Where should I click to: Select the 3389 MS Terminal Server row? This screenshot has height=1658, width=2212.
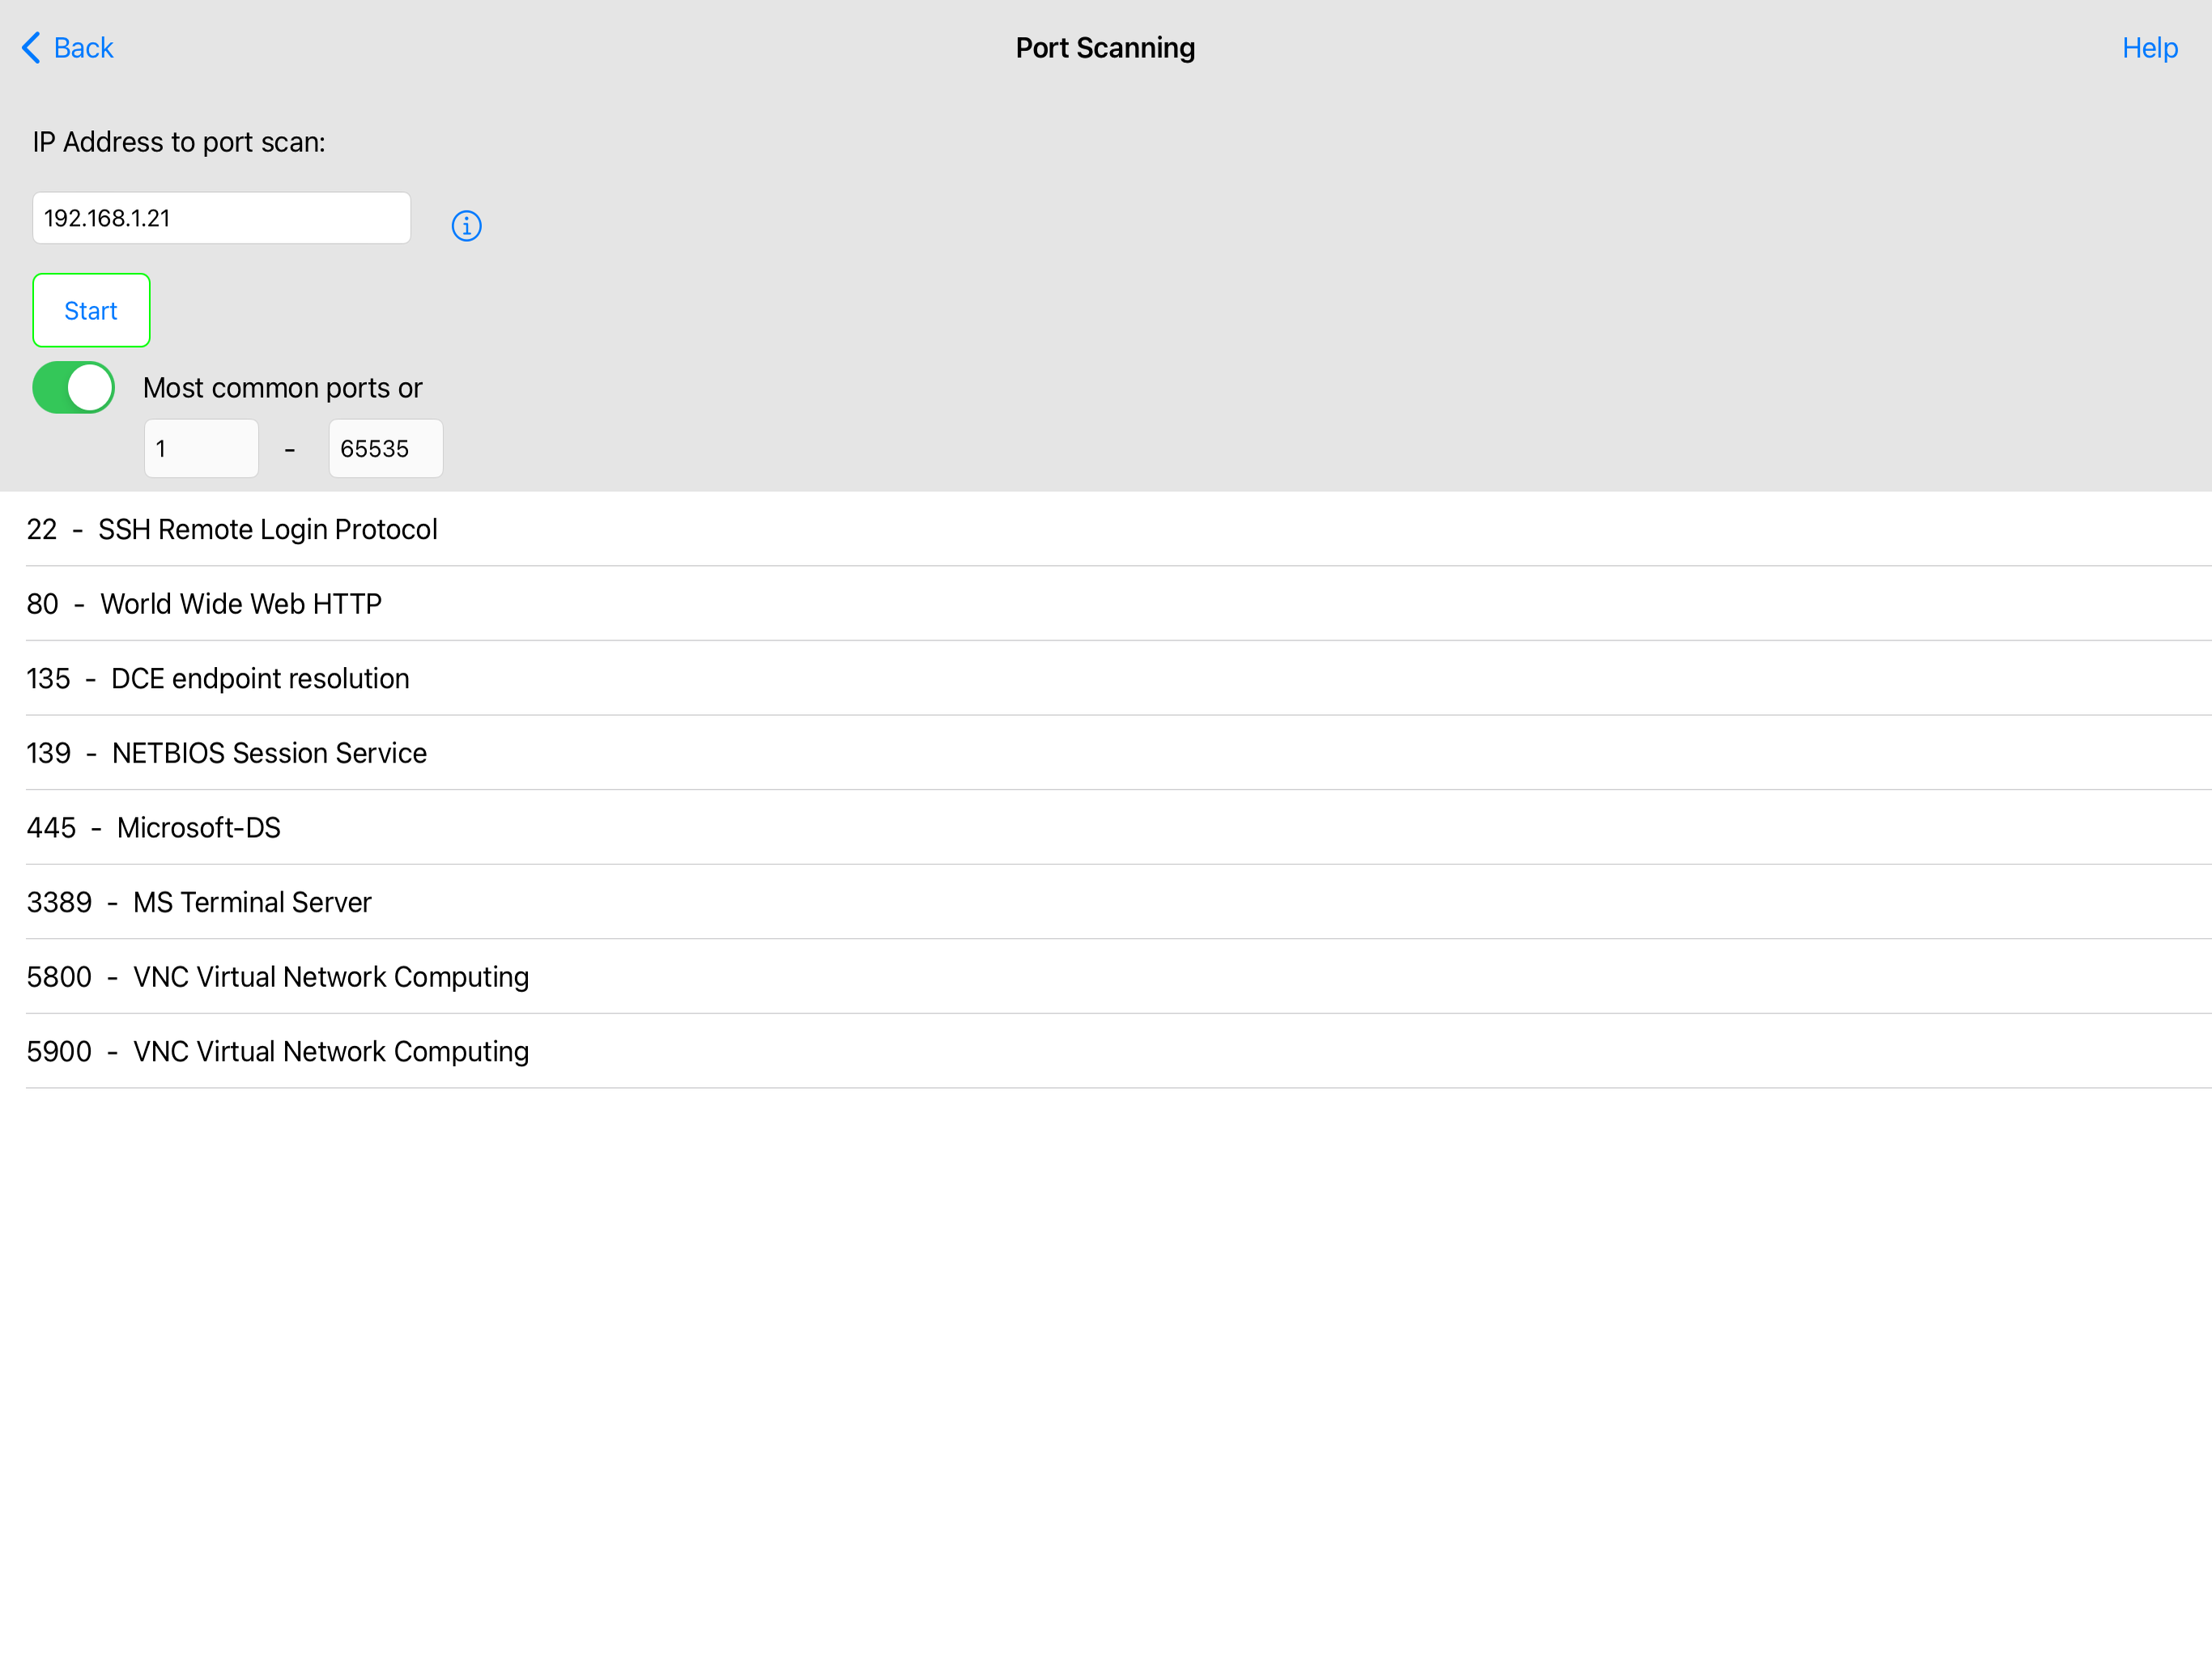[199, 902]
